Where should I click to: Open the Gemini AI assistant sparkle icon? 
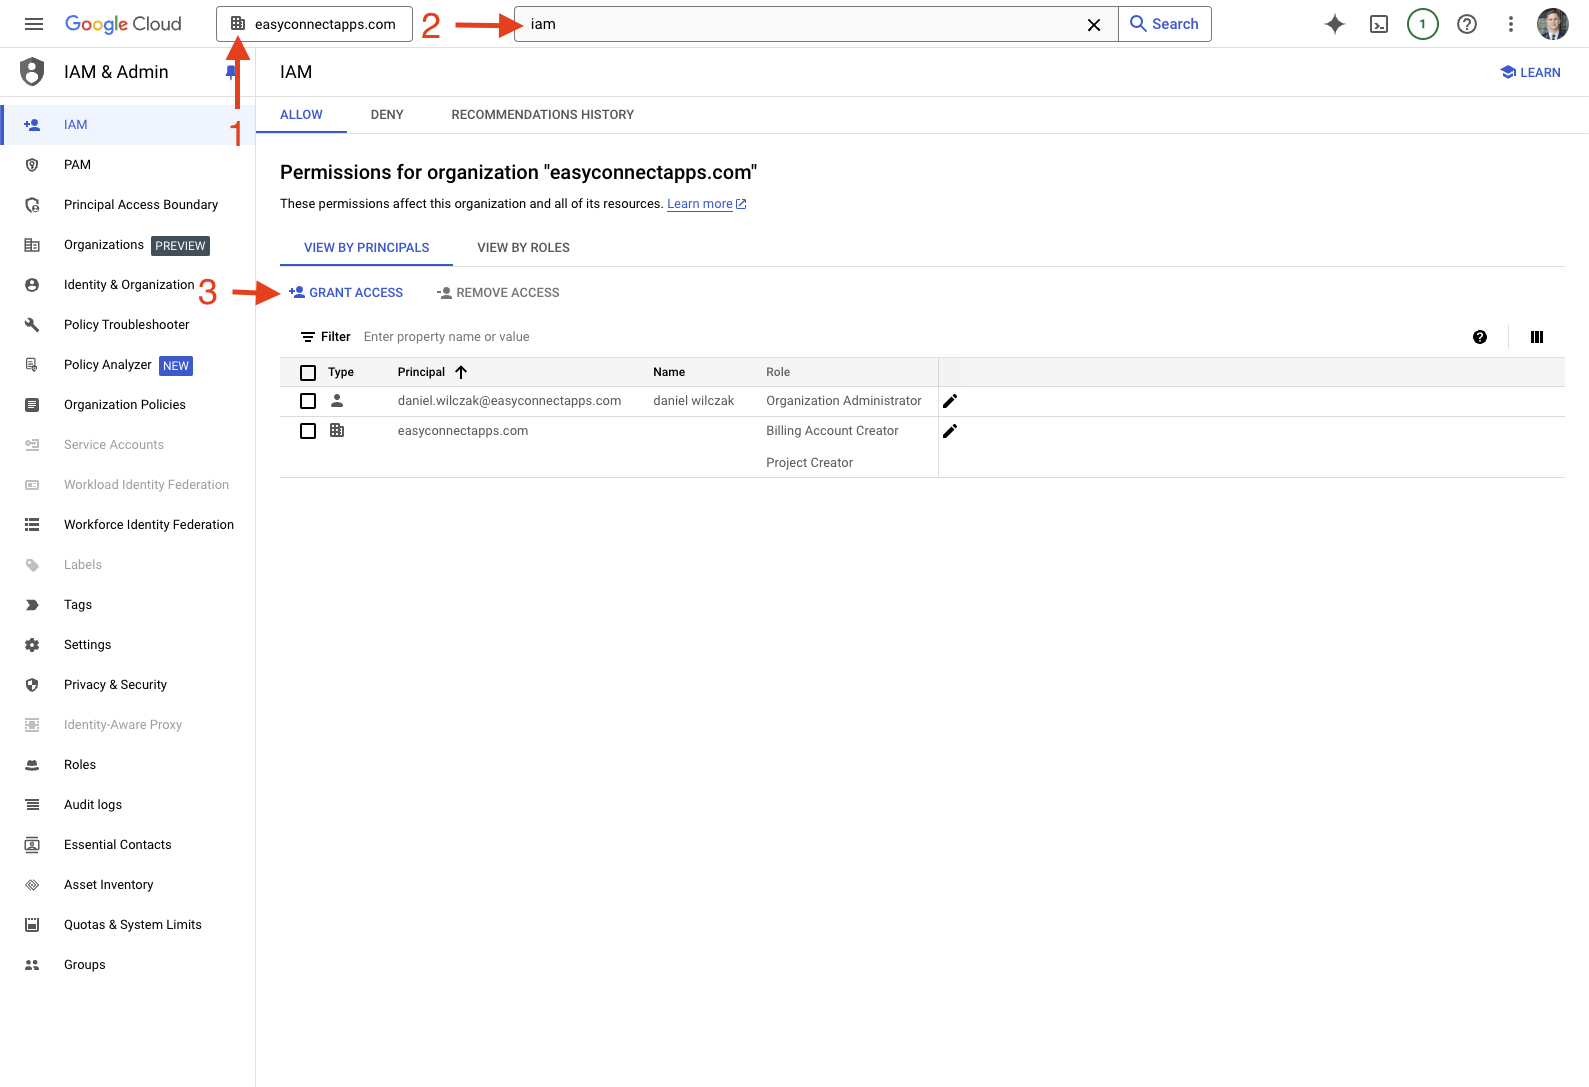pyautogui.click(x=1334, y=24)
